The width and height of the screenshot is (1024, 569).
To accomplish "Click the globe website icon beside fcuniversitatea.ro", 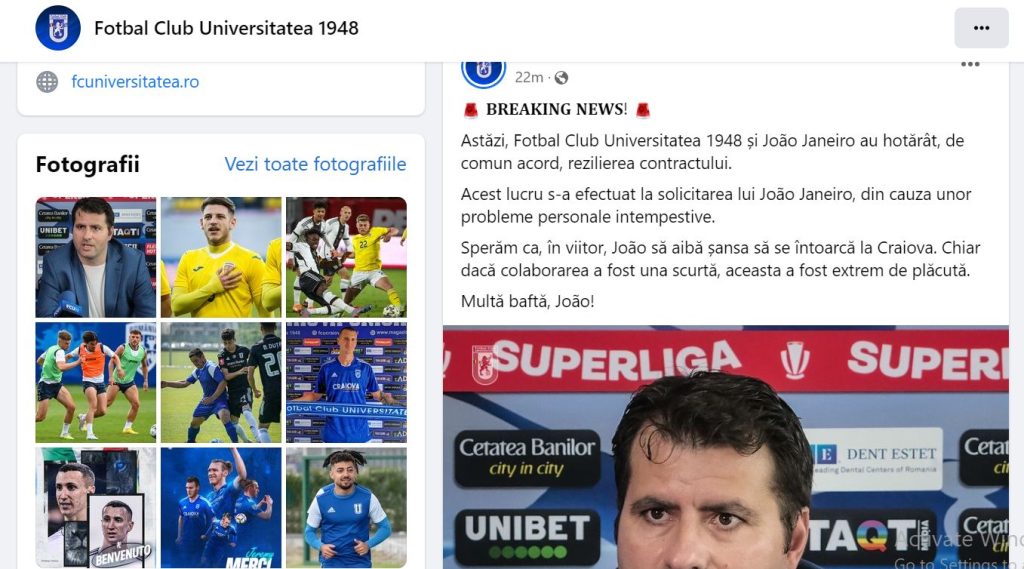I will (x=47, y=82).
